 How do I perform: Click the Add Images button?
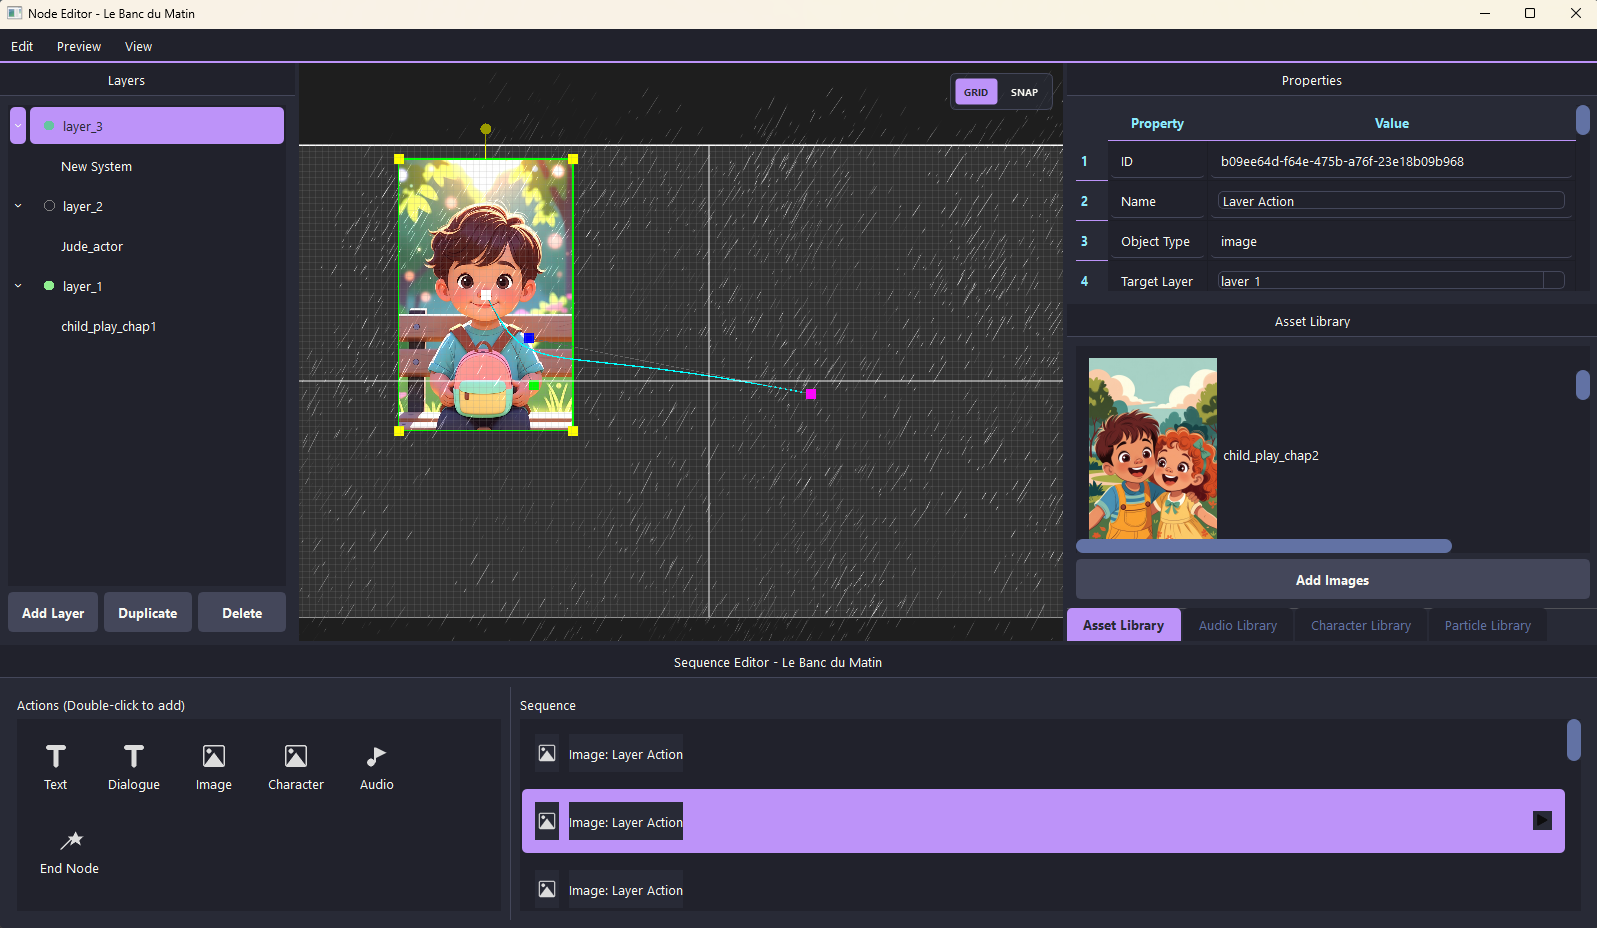click(x=1332, y=580)
